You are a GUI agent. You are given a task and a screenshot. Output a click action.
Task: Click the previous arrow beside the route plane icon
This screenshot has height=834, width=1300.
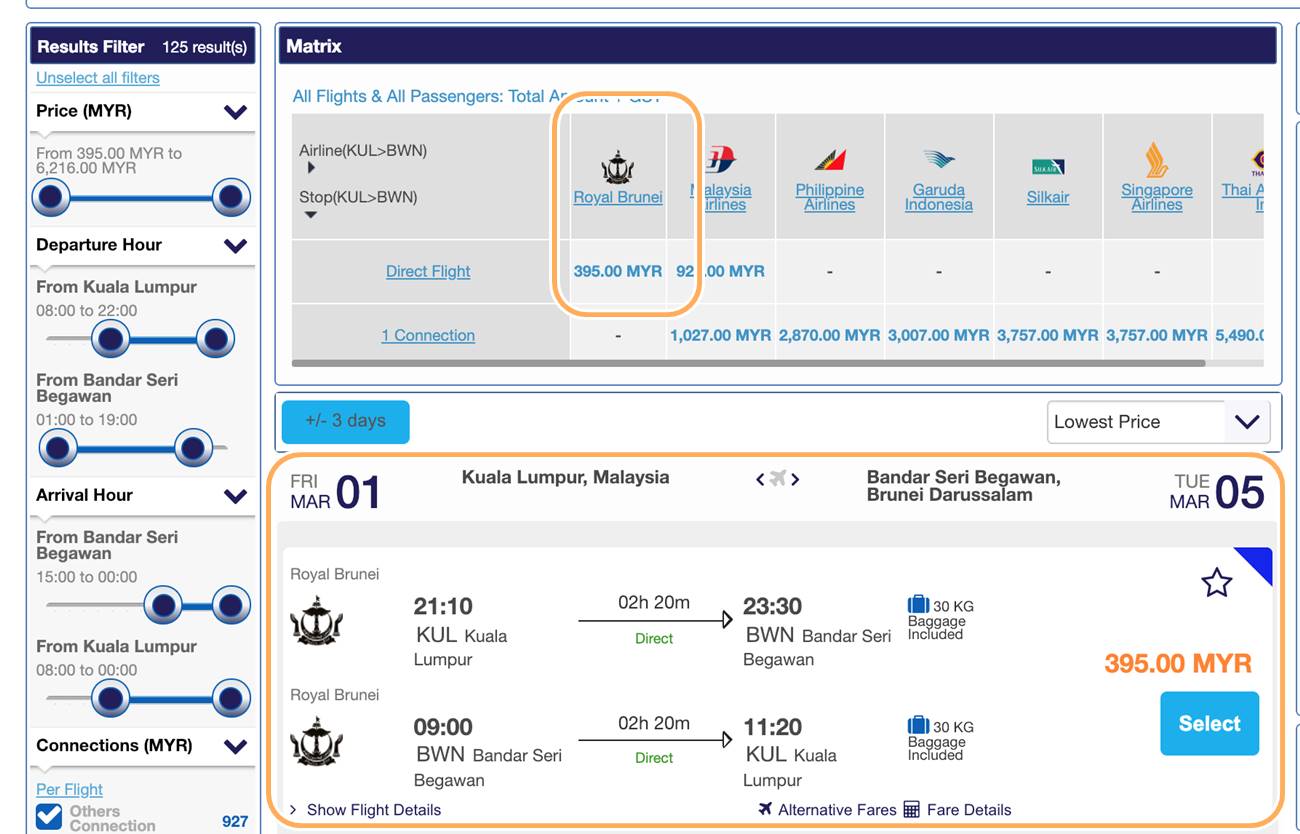point(760,479)
